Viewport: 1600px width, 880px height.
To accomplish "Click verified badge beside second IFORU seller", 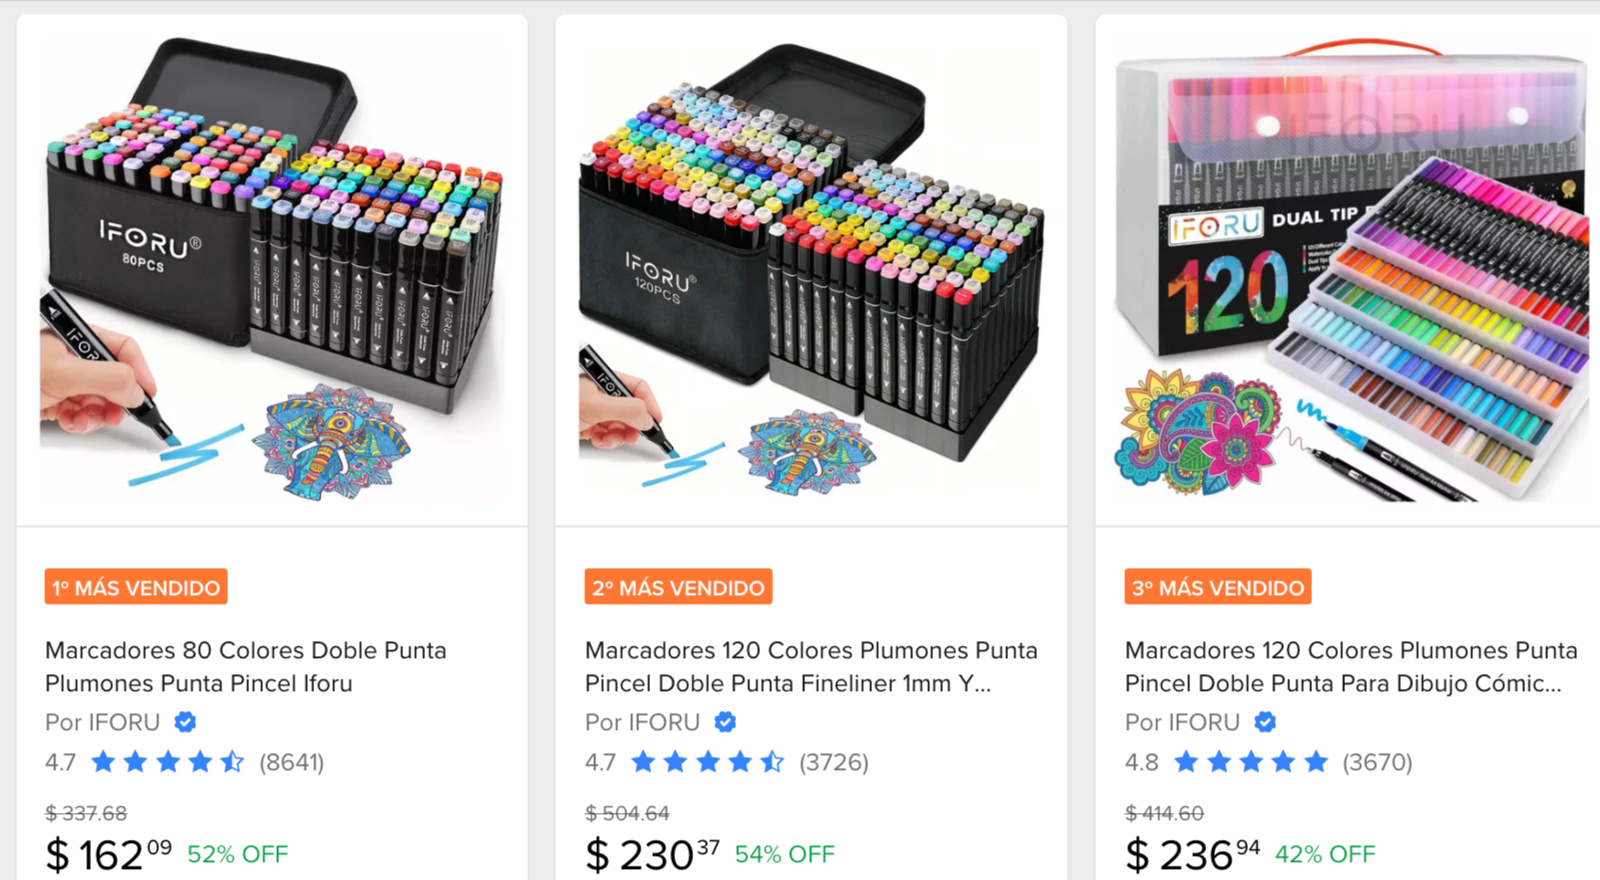I will point(725,722).
